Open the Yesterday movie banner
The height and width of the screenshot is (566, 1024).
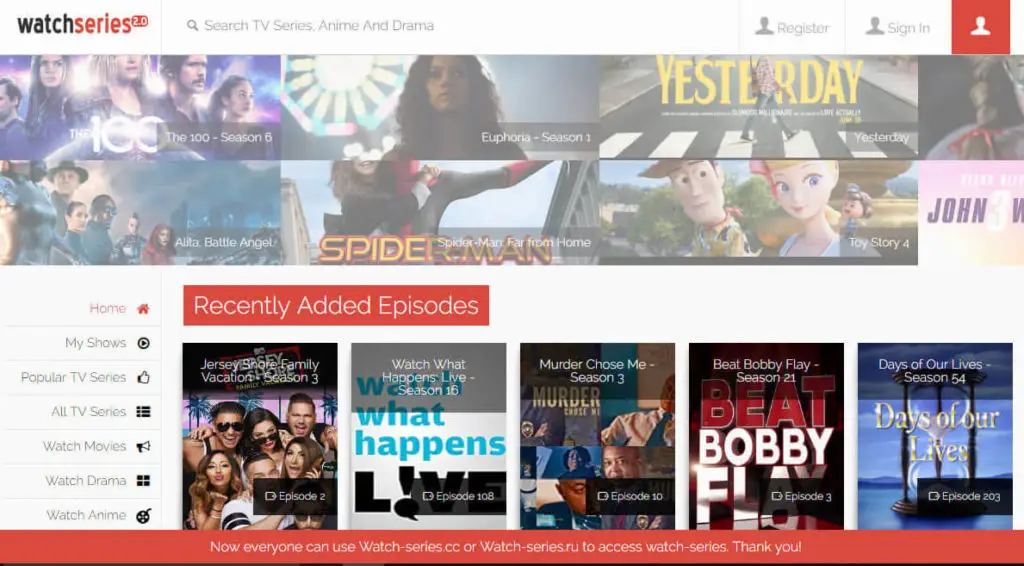pos(758,107)
